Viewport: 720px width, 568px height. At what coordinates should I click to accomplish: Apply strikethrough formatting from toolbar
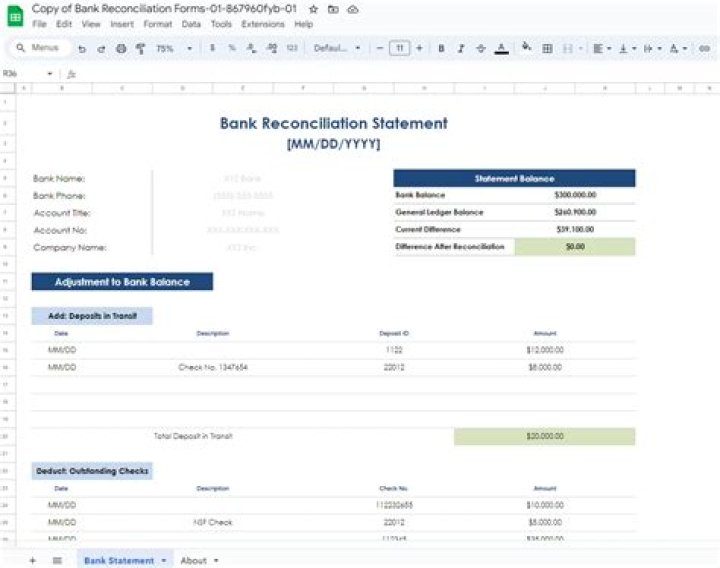pos(481,48)
